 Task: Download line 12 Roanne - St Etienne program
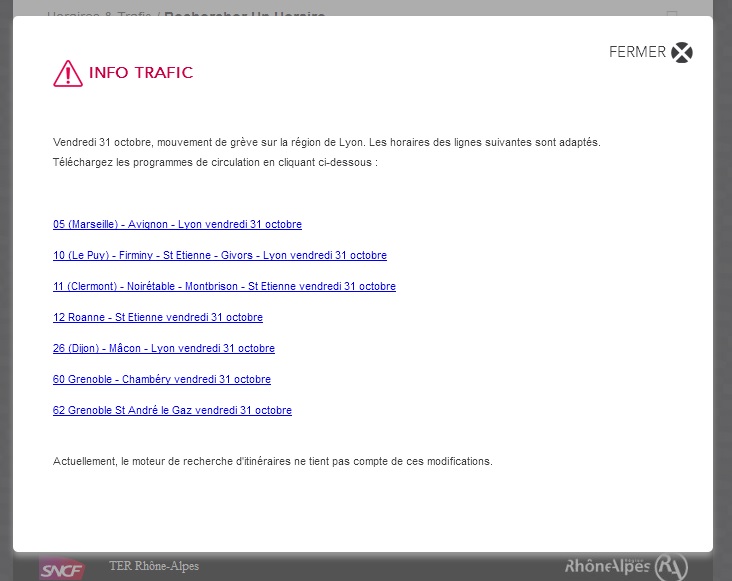[x=158, y=318]
